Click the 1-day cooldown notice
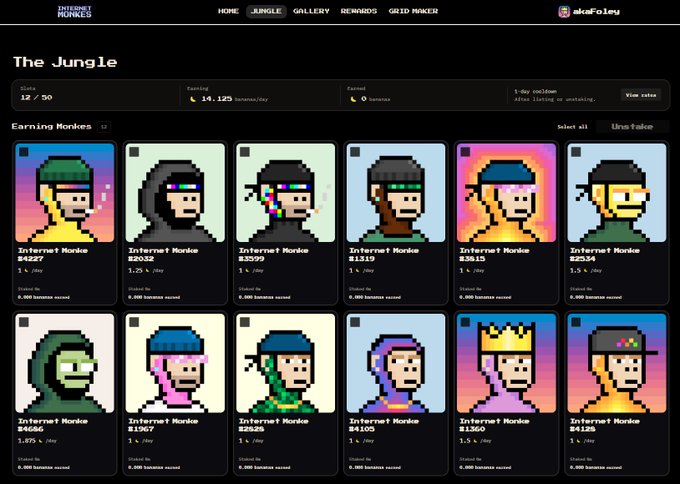The height and width of the screenshot is (484, 680). [x=555, y=95]
